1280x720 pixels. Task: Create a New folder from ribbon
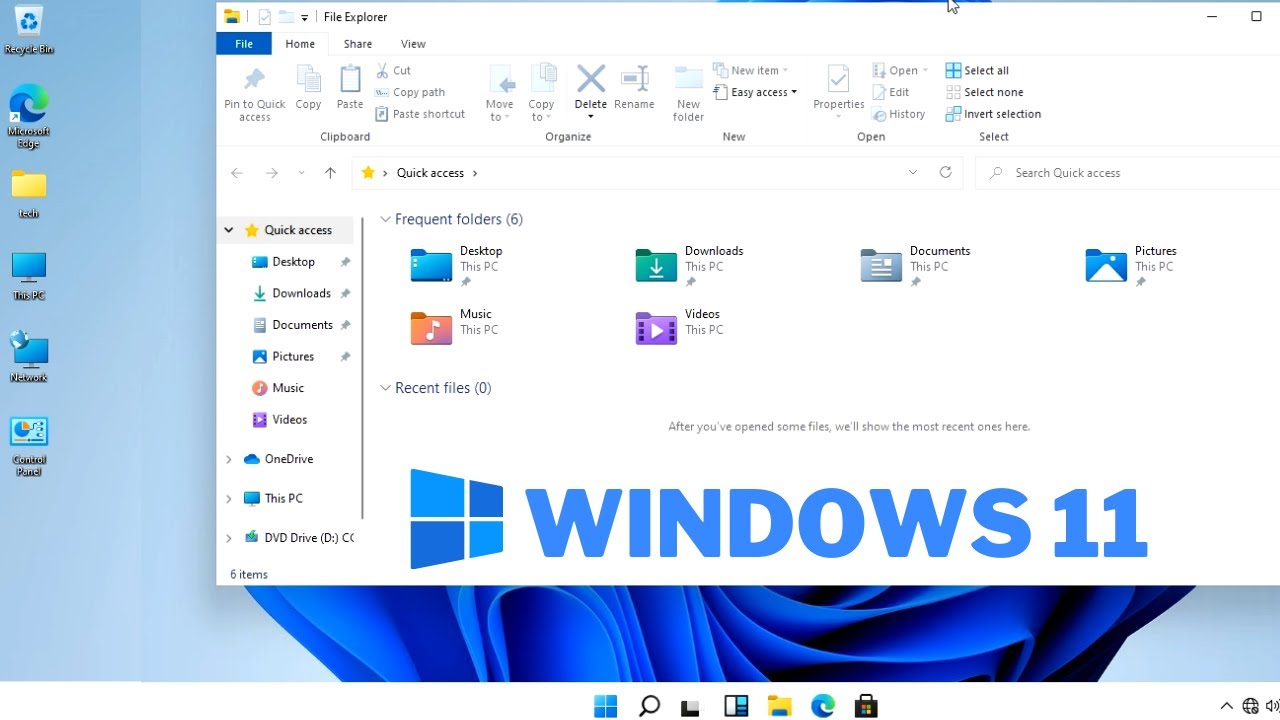point(688,93)
